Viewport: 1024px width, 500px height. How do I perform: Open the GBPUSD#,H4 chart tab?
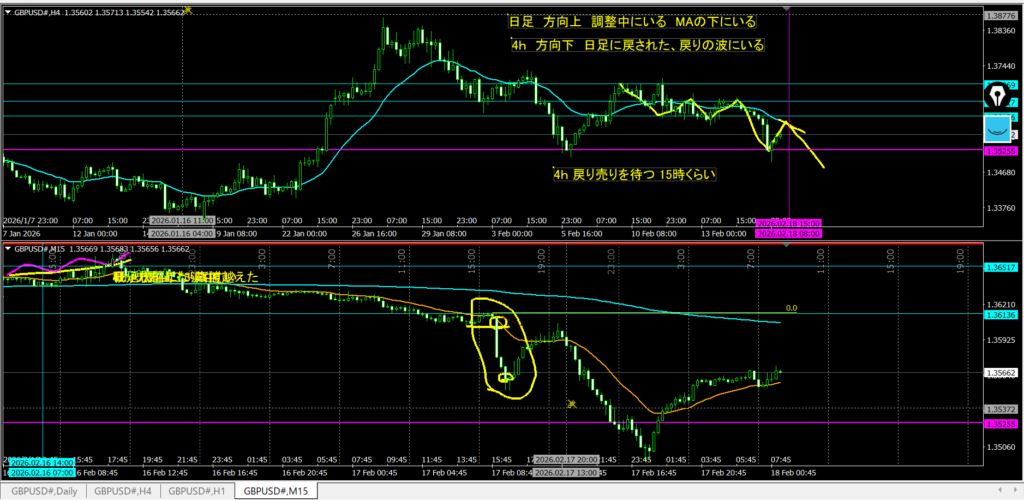pyautogui.click(x=123, y=491)
